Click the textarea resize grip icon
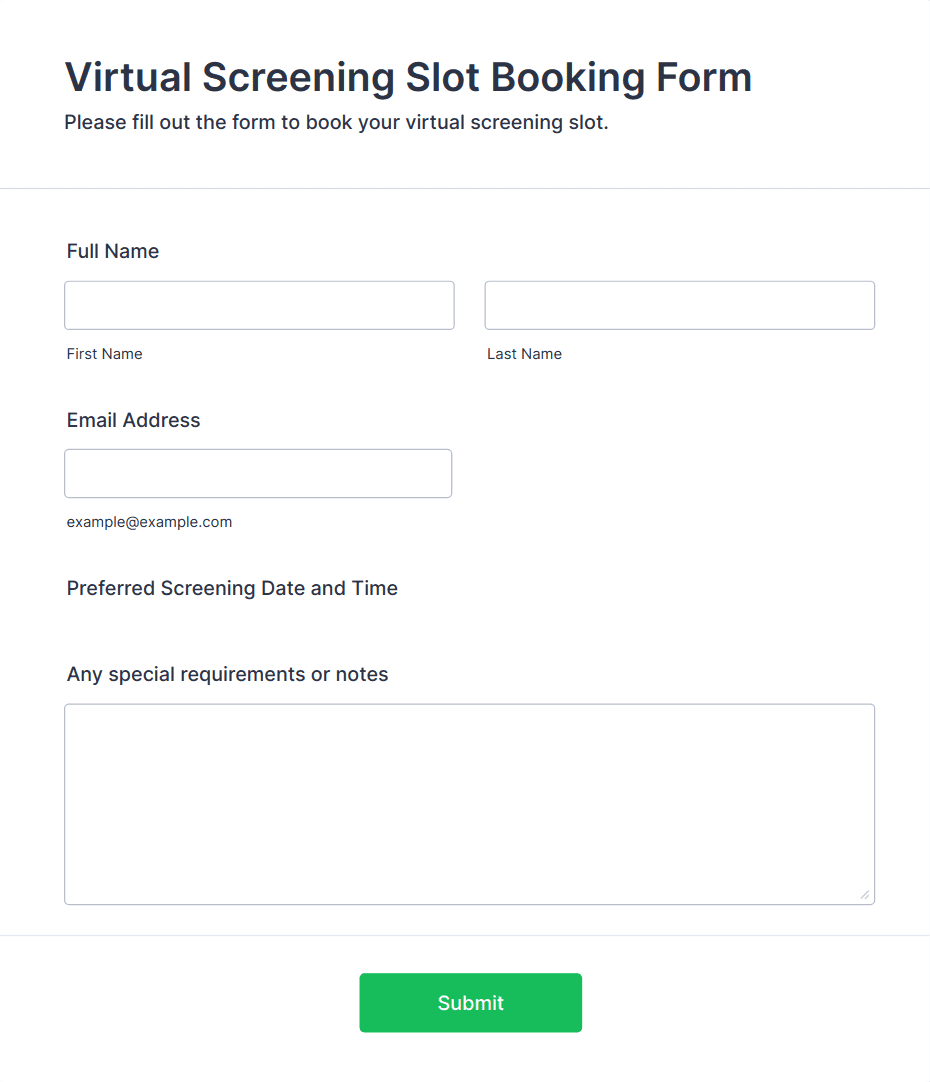 [x=865, y=895]
